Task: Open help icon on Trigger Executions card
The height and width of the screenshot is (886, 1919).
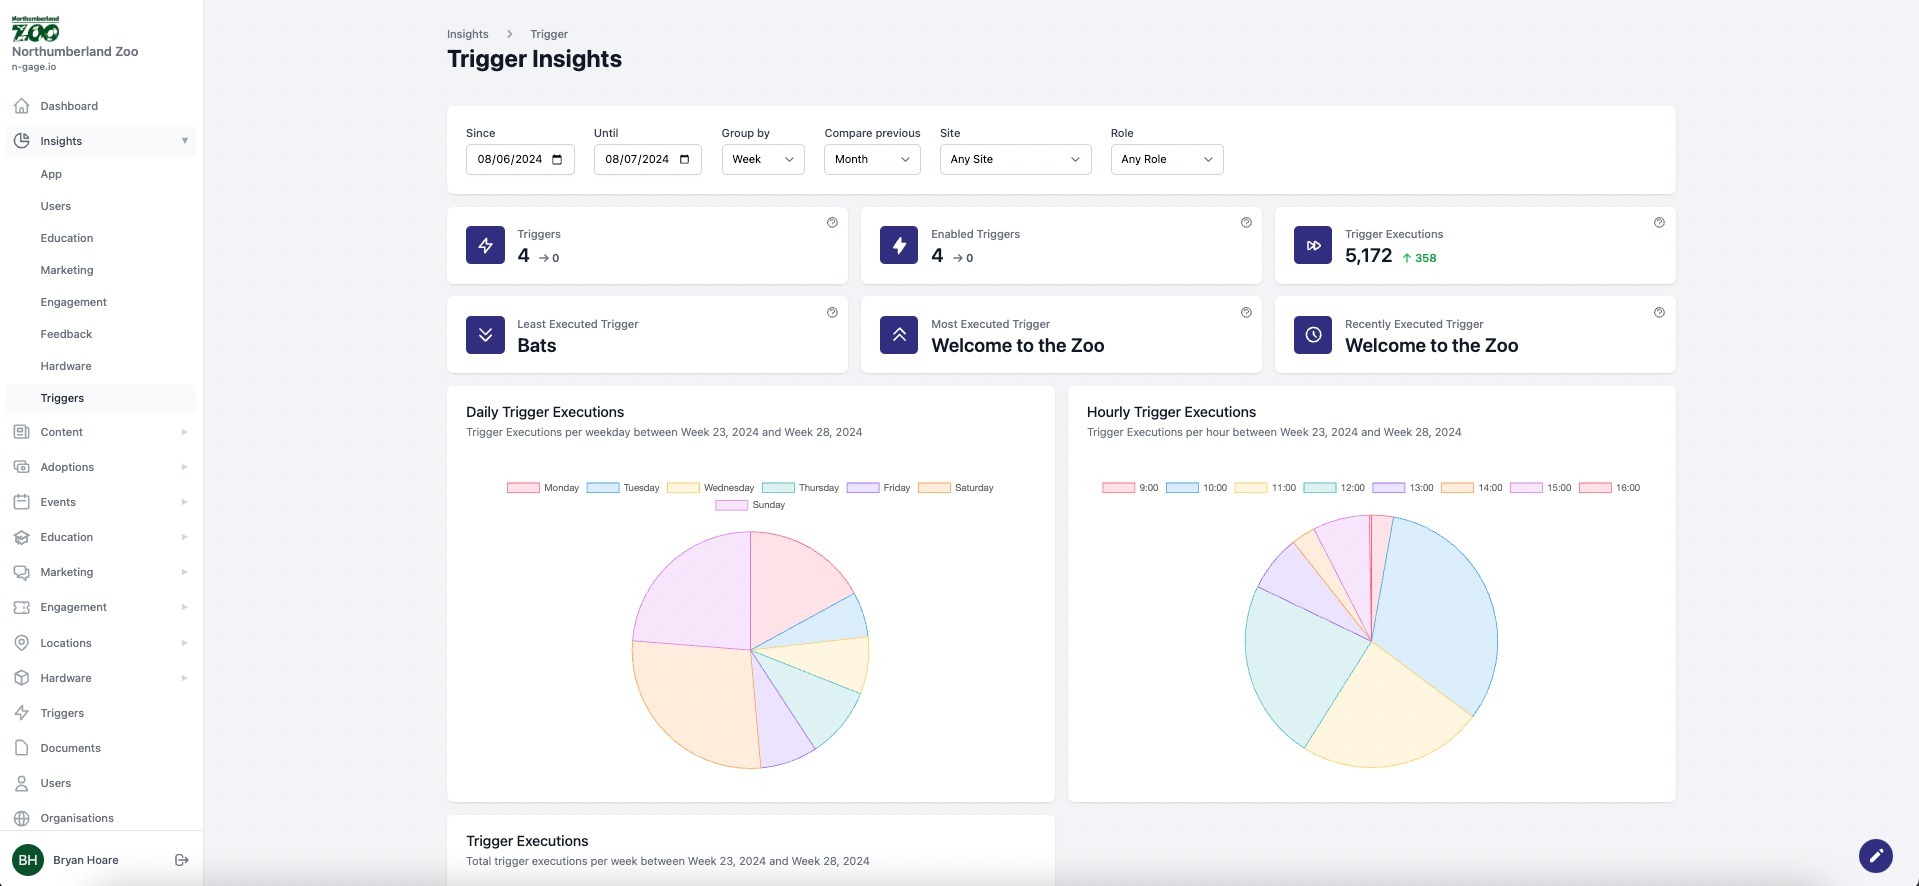Action: pyautogui.click(x=1659, y=223)
